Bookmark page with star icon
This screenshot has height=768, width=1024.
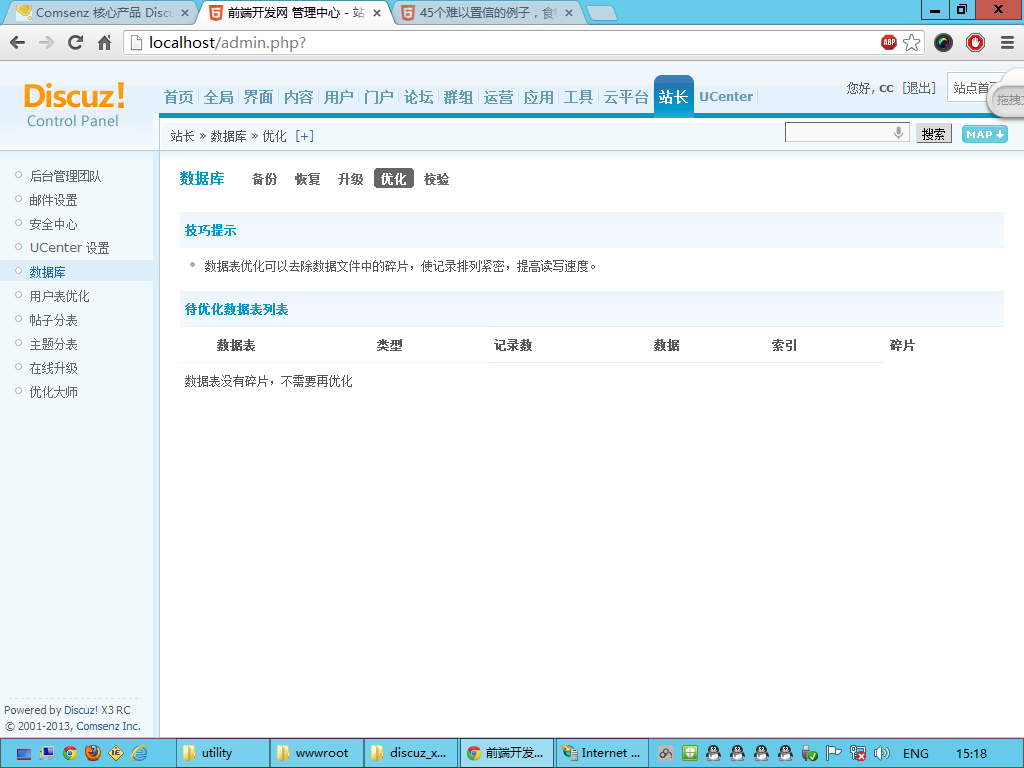tap(912, 43)
